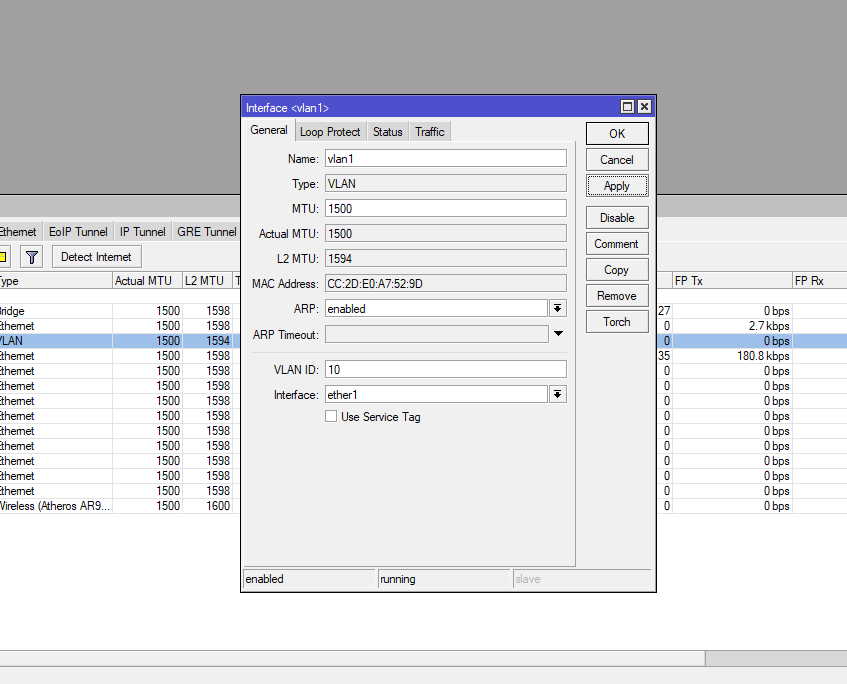Select the Wireless (Atheros AR9...) row
The image size is (847, 684).
click(119, 506)
